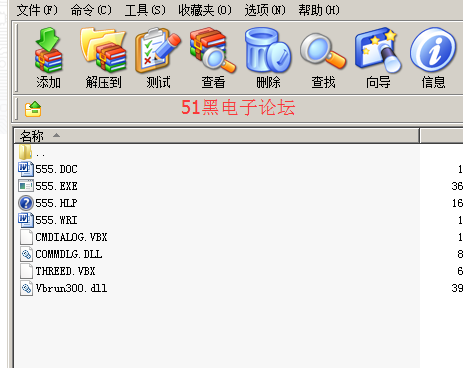463x368 pixels.
Task: Select the Vbrun300.dll file icon
Action: point(26,288)
